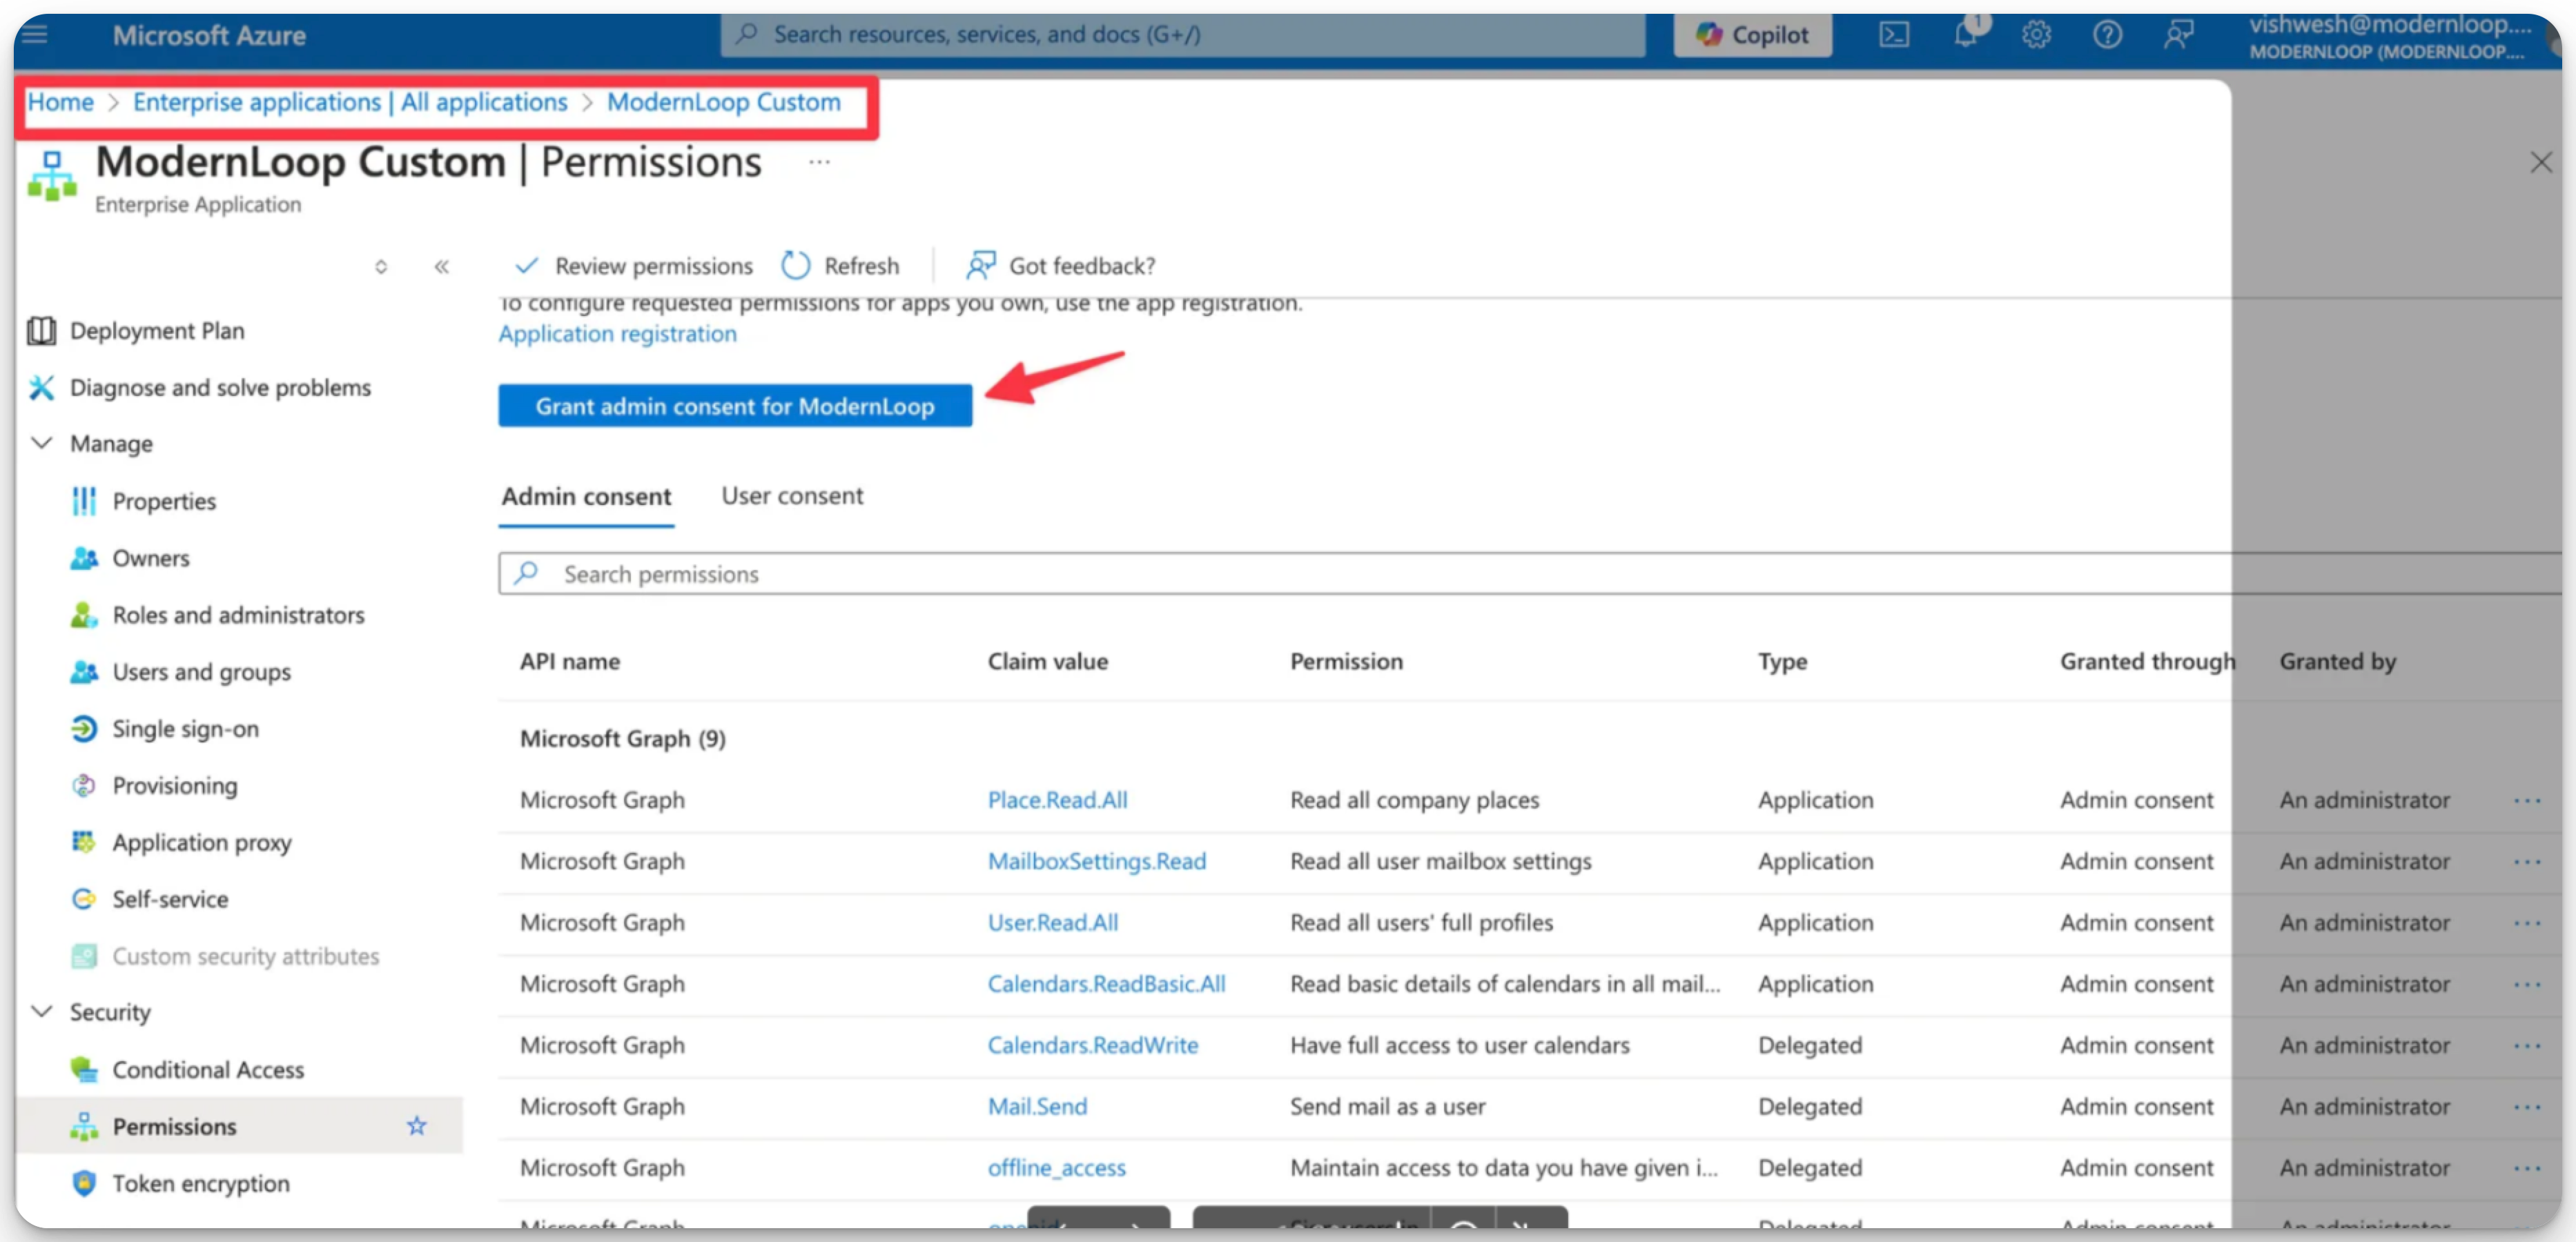Focus the search resources, services, docs box
This screenshot has width=2576, height=1242.
click(1182, 35)
